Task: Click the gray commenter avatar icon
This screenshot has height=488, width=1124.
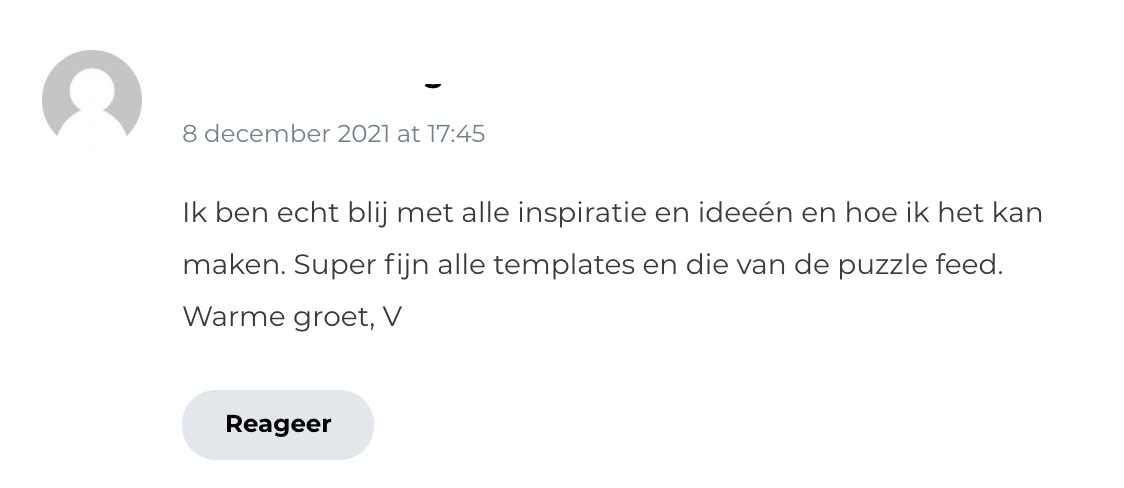Action: click(92, 100)
